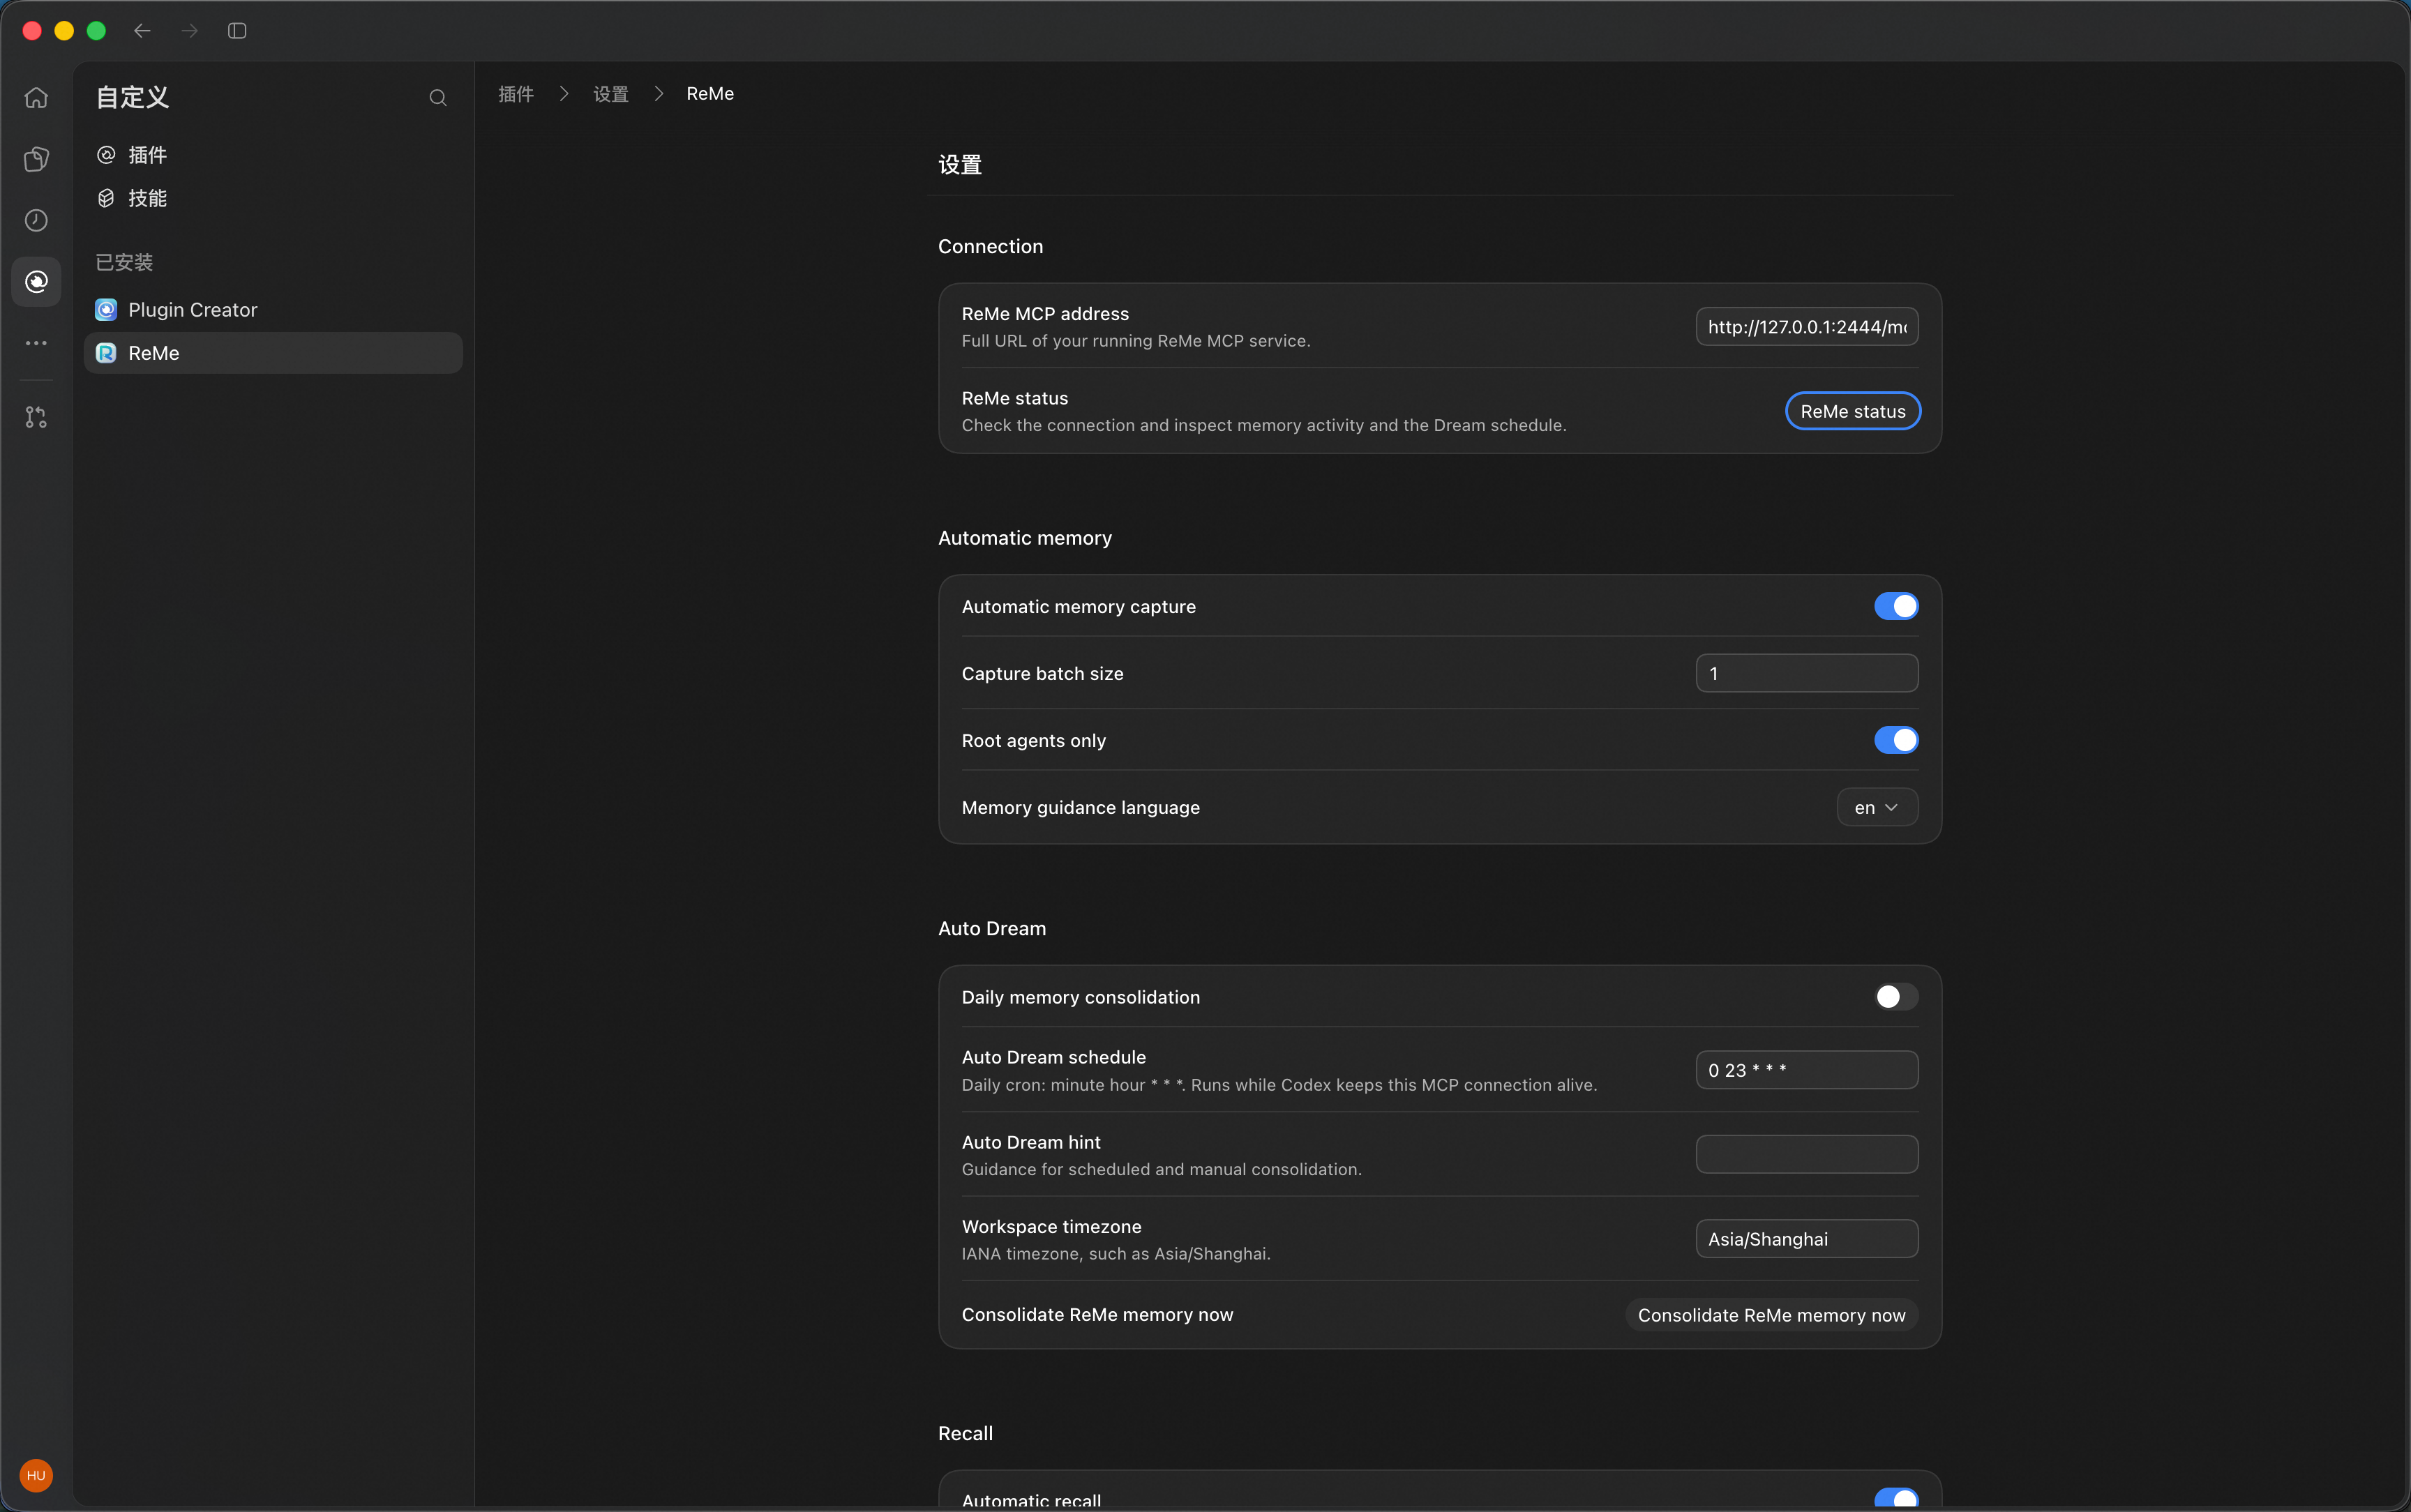Image resolution: width=2411 pixels, height=1512 pixels.
Task: Click the ReMe MCP address field
Action: pos(1807,327)
